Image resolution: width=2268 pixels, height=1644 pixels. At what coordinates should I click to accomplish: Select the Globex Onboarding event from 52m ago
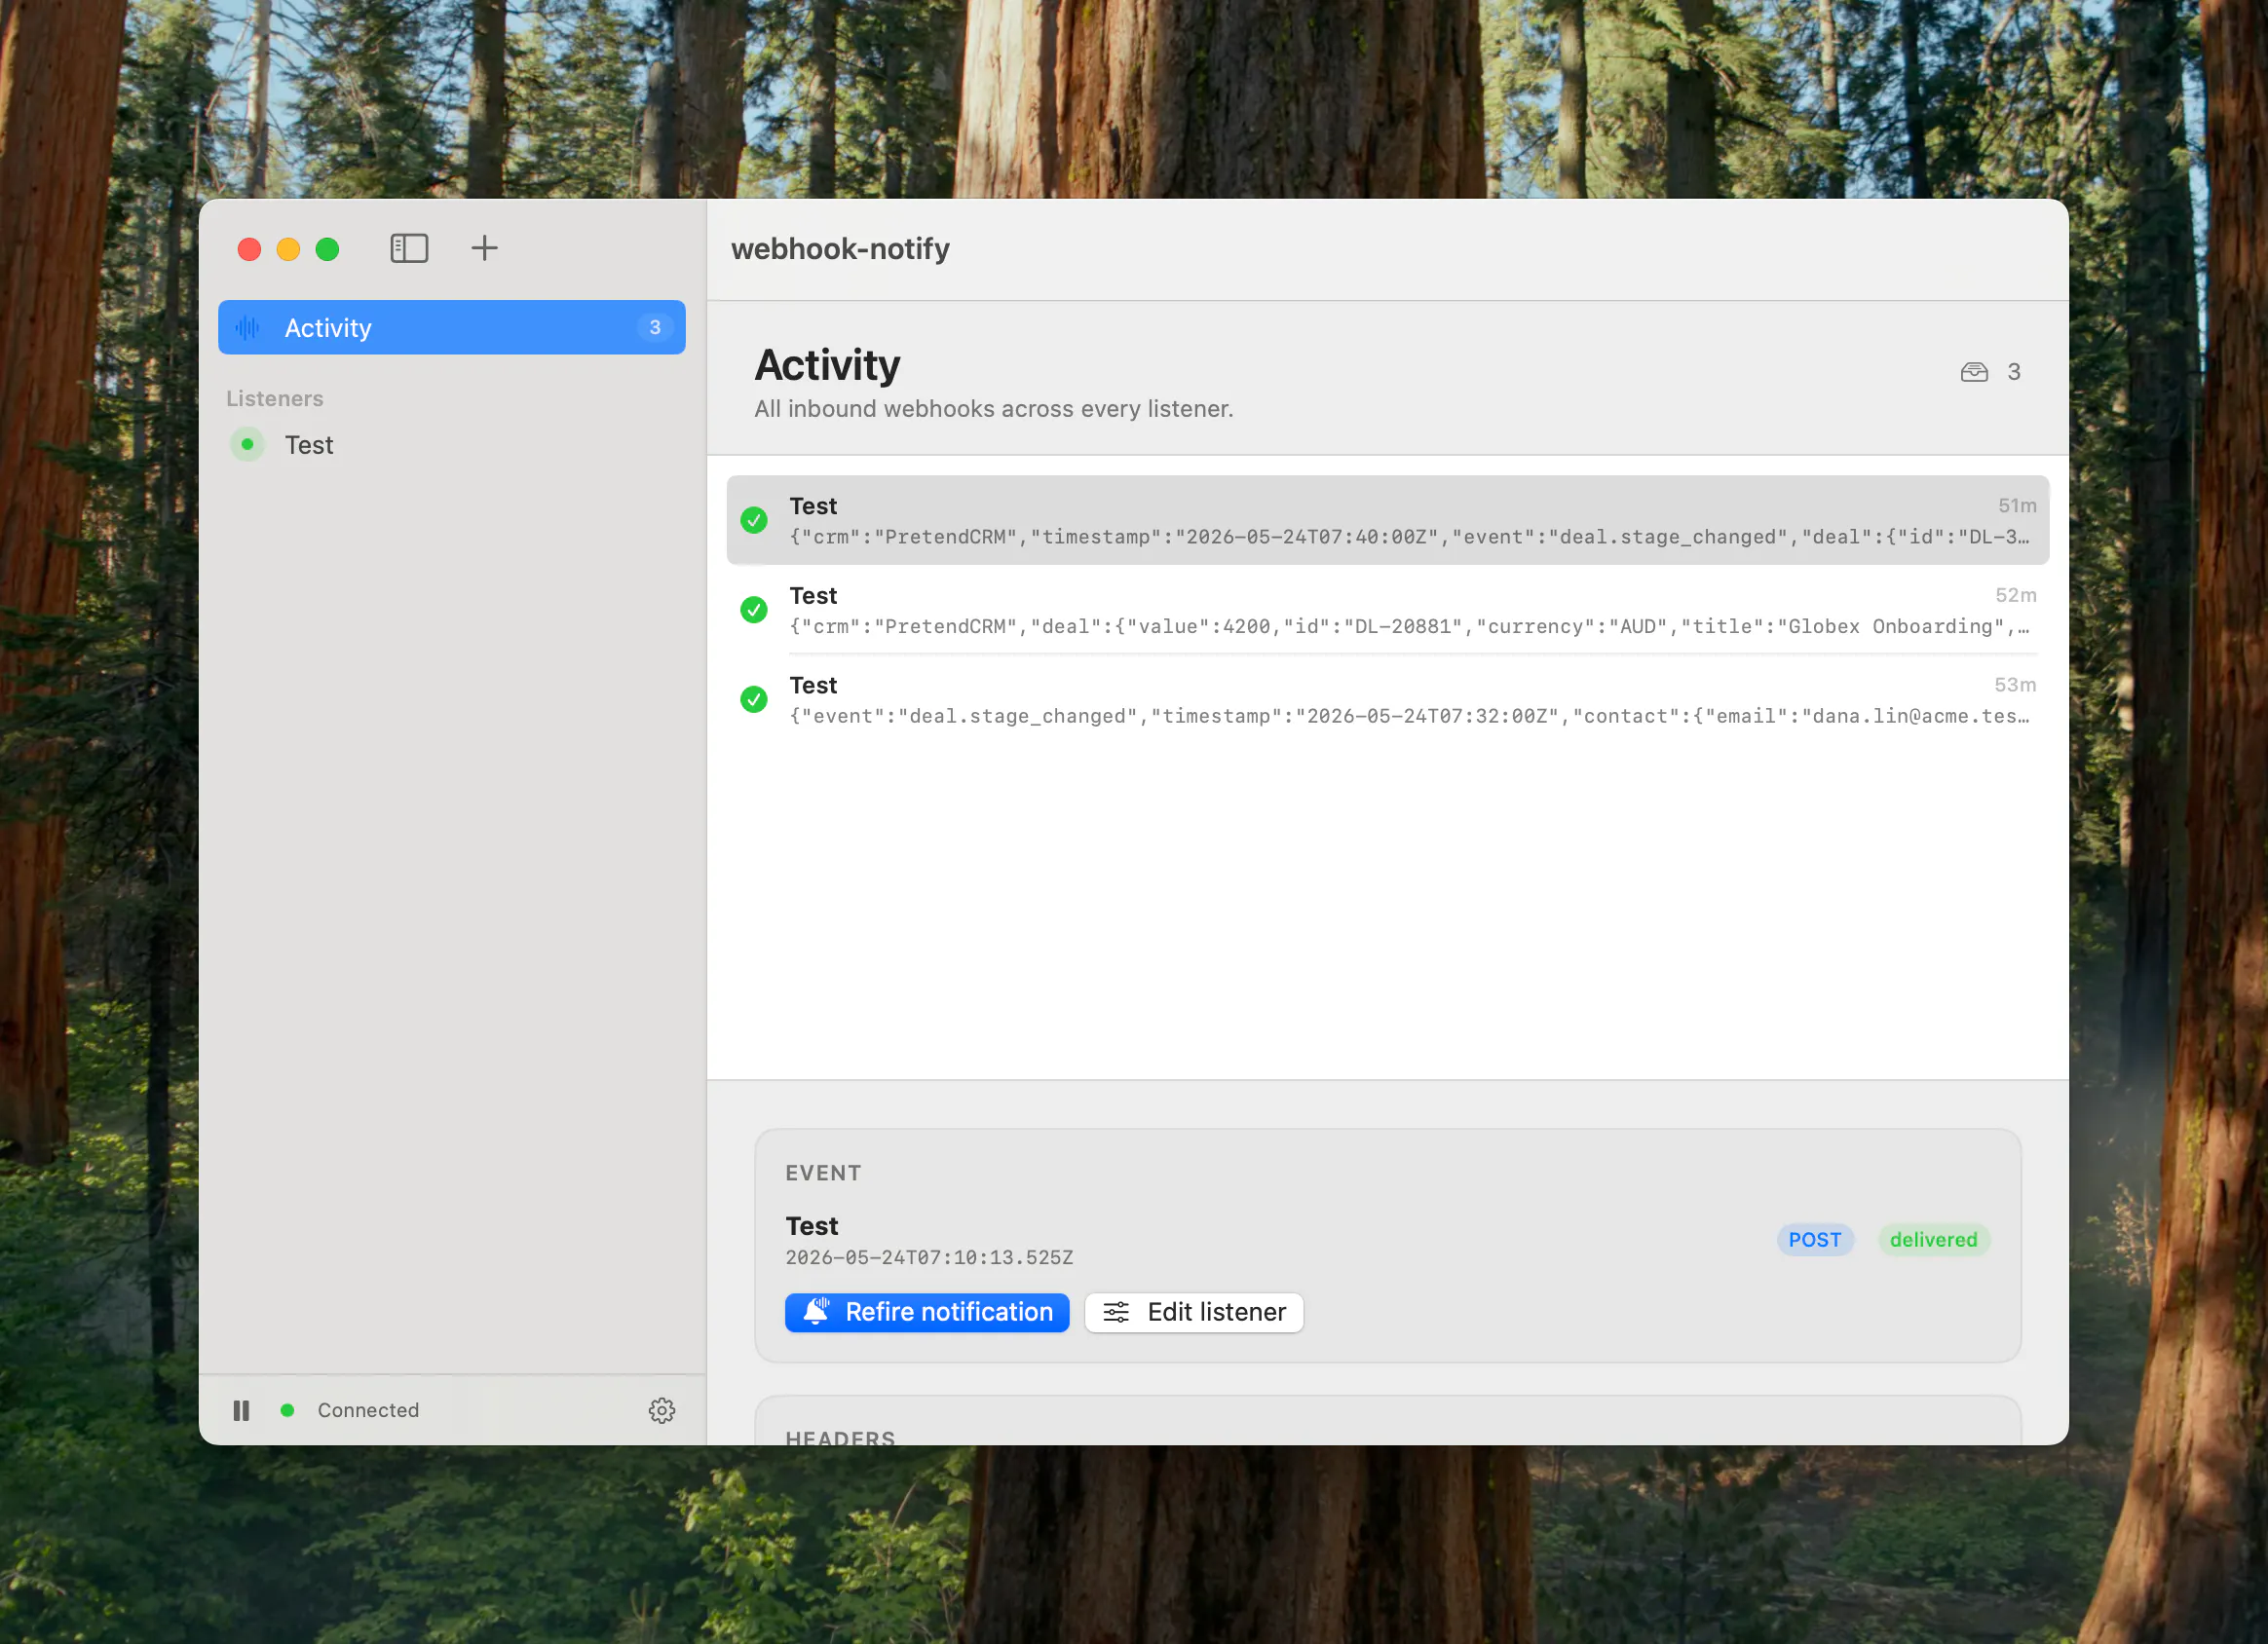coord(1388,609)
